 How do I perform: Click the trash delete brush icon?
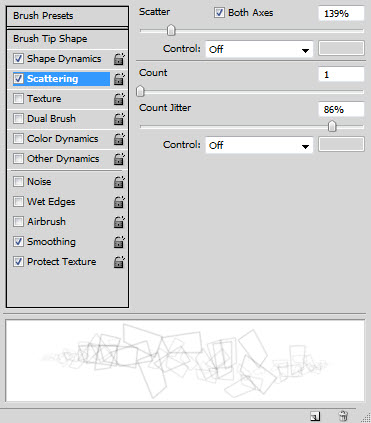pyautogui.click(x=343, y=416)
